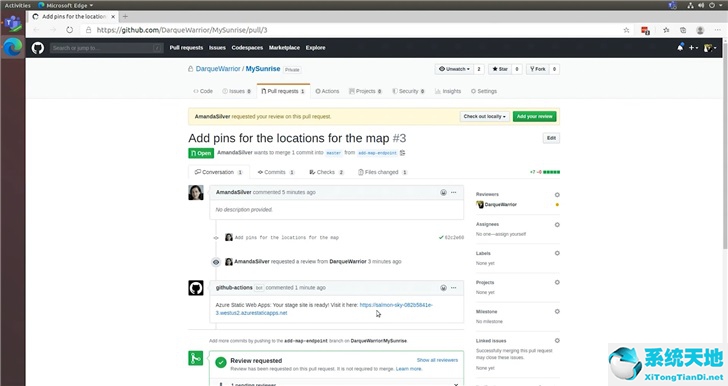The width and height of the screenshot is (728, 386).
Task: Click the GitHub search input field
Action: [107, 48]
